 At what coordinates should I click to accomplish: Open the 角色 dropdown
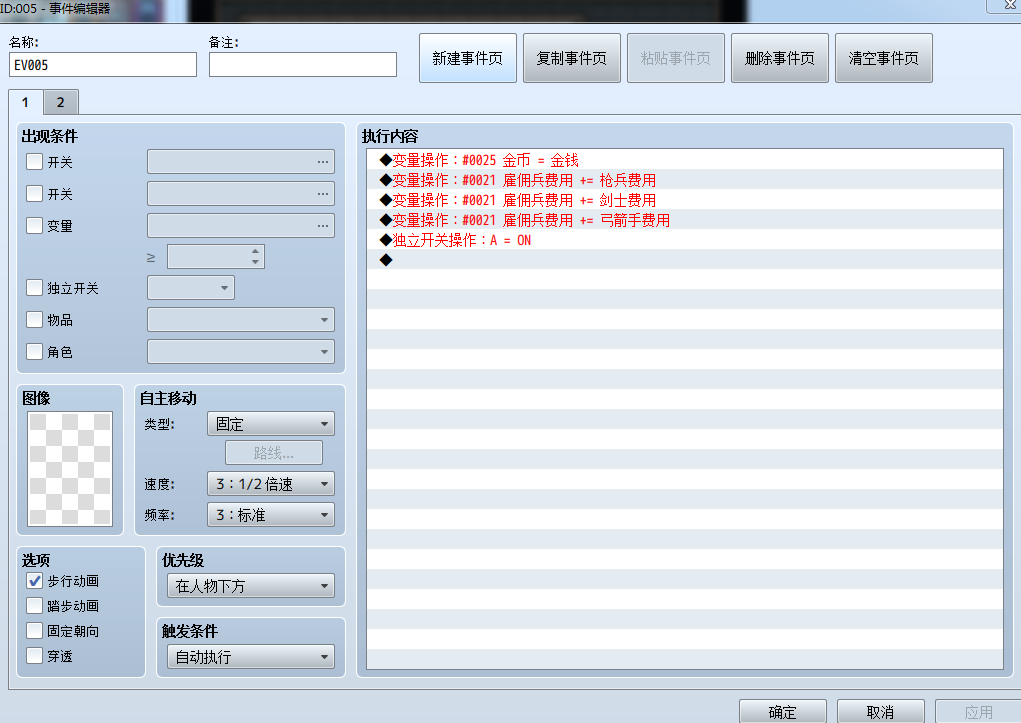(241, 352)
